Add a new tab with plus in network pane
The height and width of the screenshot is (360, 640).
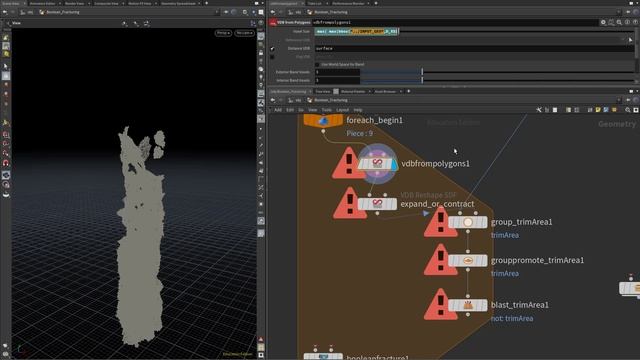click(409, 91)
